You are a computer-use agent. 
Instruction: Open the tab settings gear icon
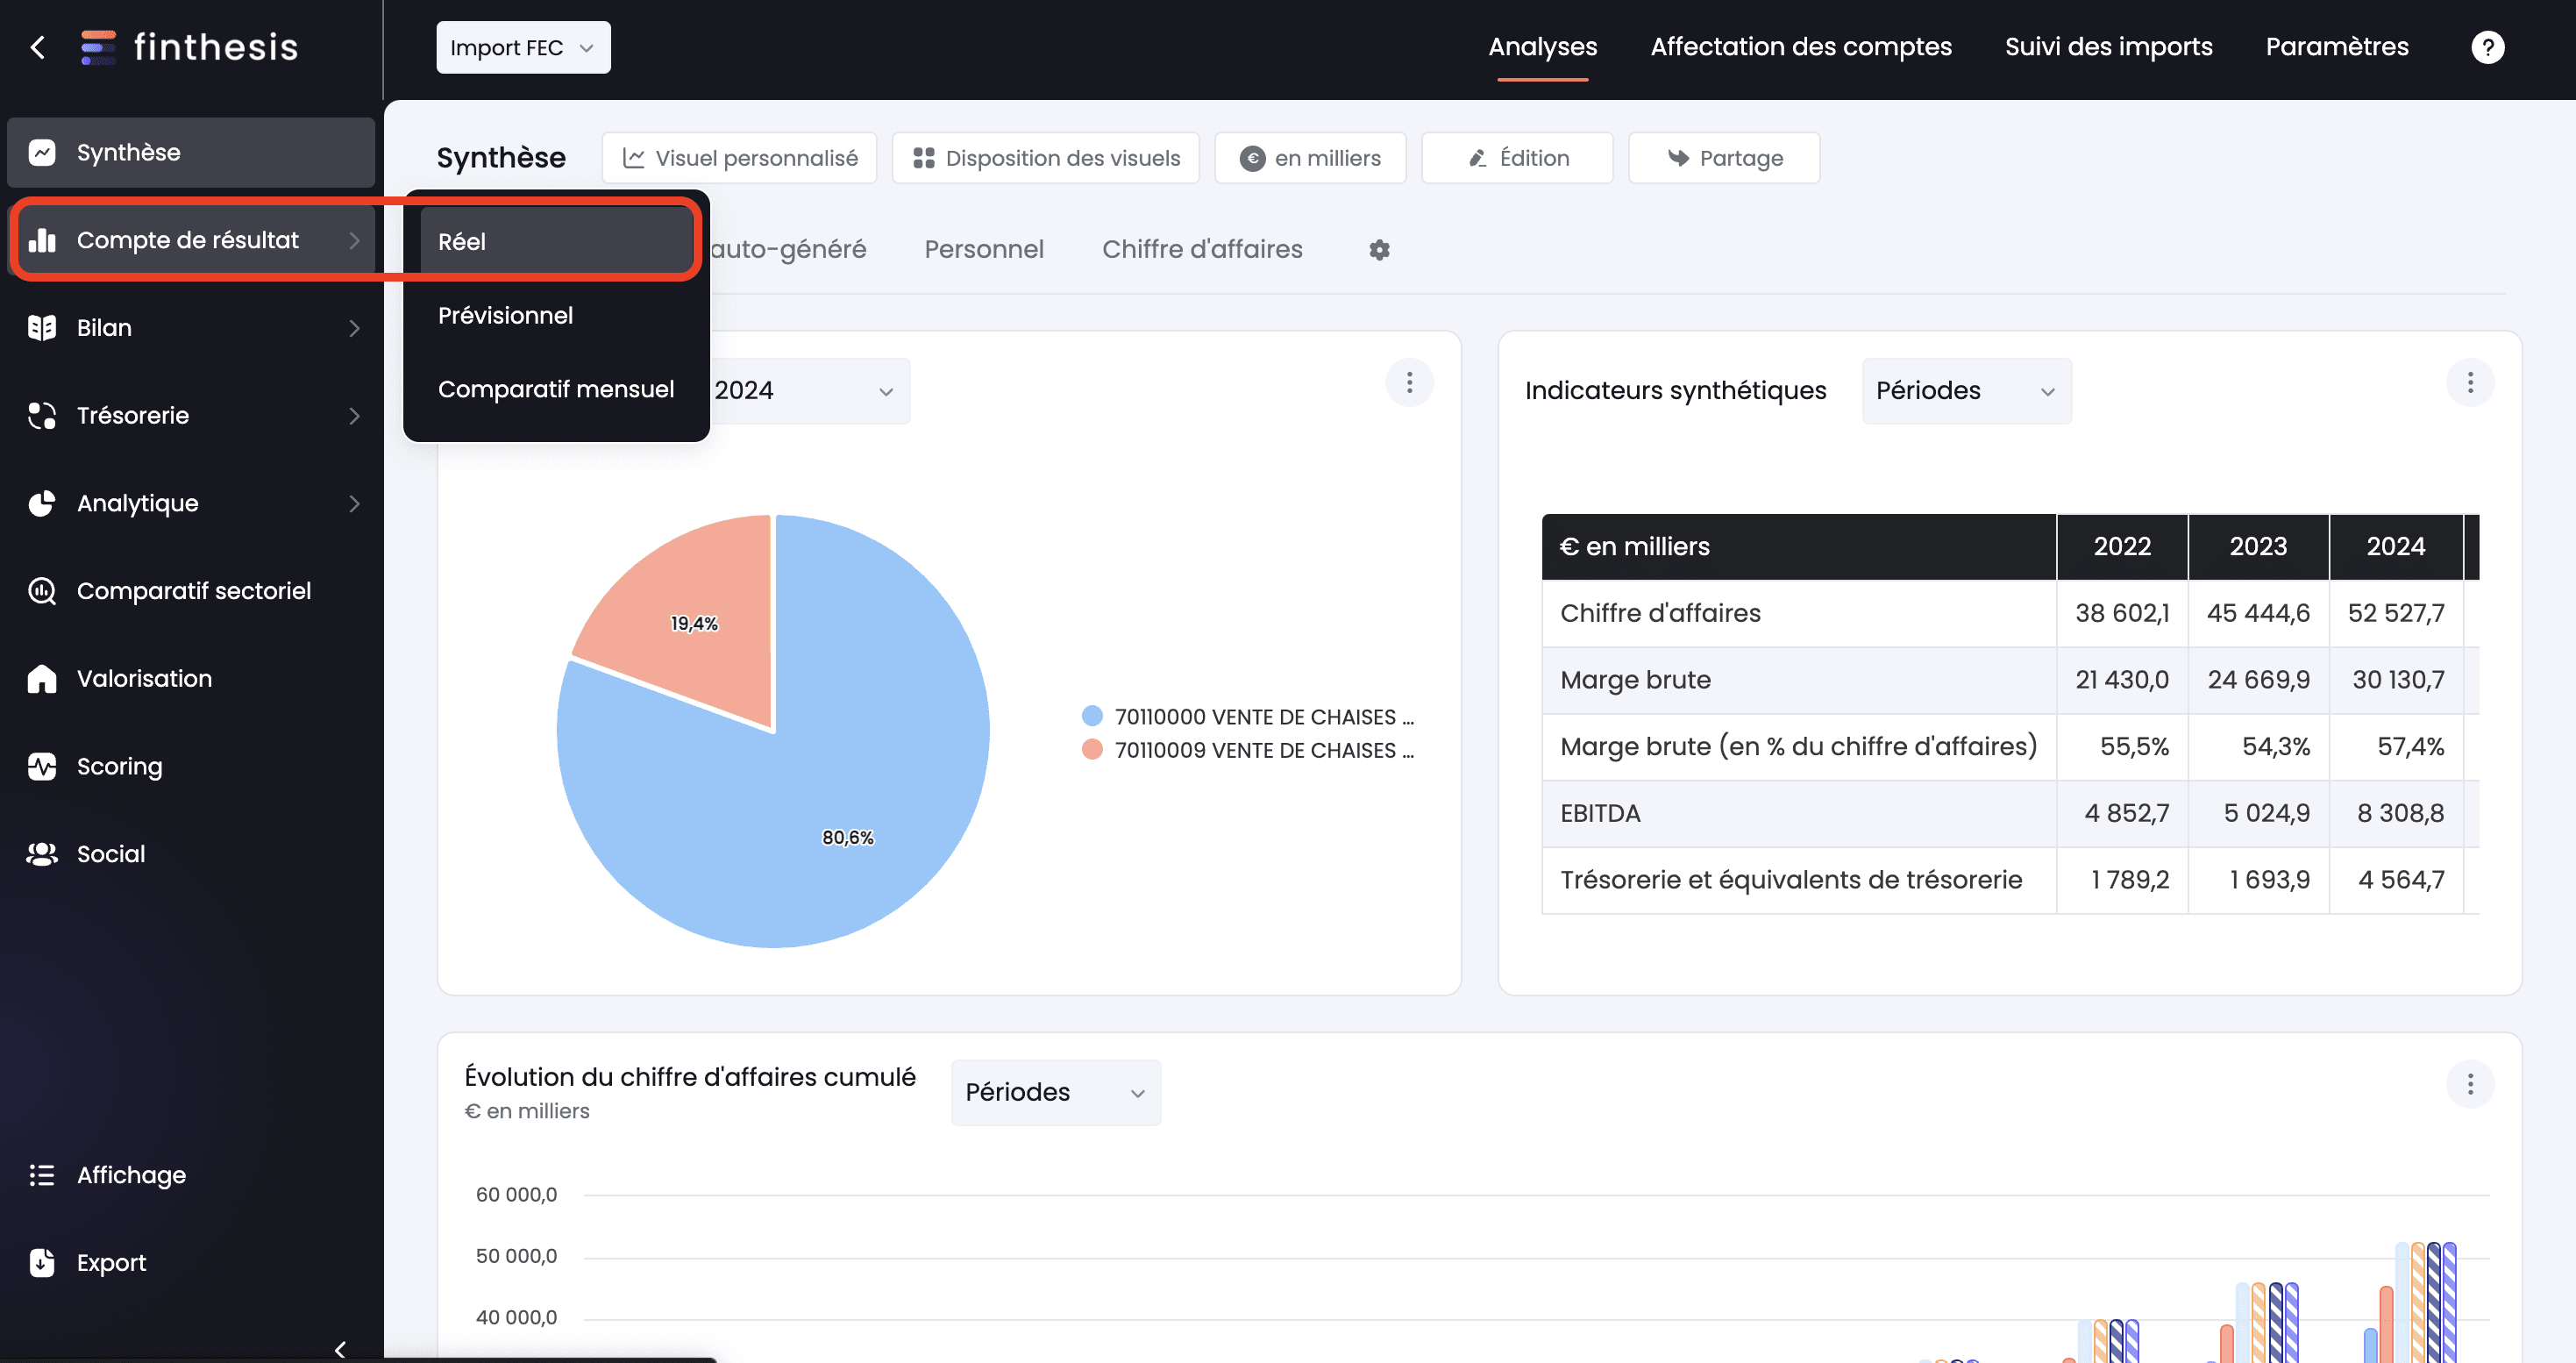pyautogui.click(x=1379, y=250)
